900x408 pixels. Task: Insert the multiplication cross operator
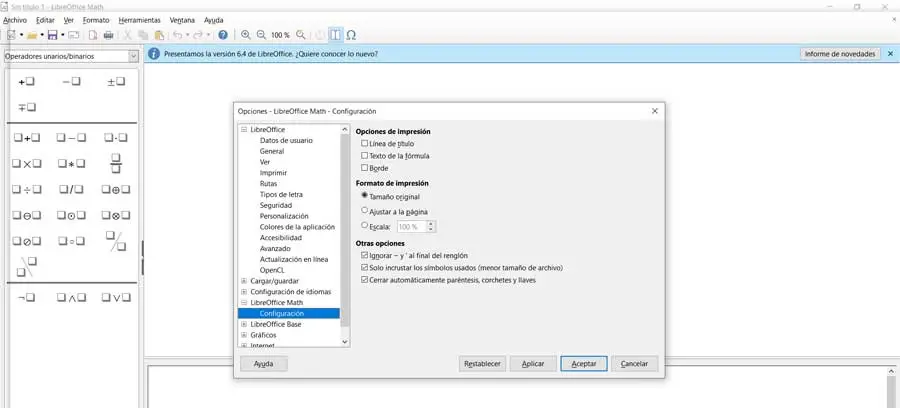click(x=26, y=164)
